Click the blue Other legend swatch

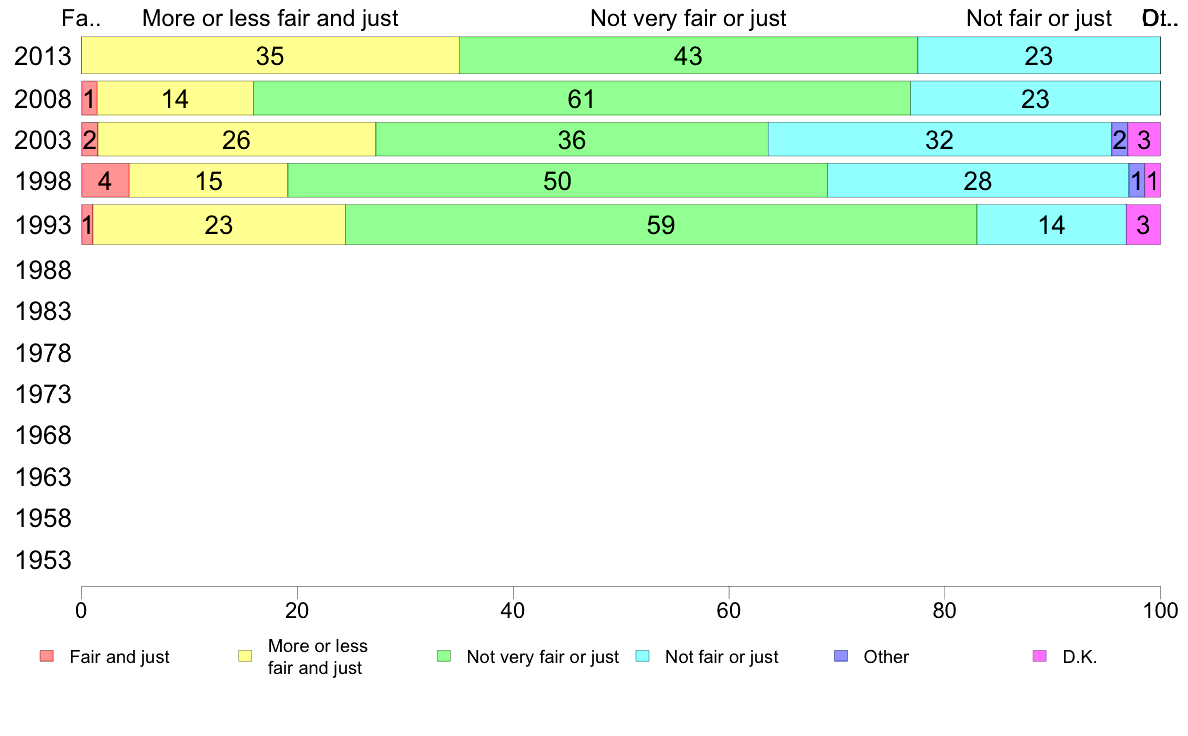coord(841,656)
